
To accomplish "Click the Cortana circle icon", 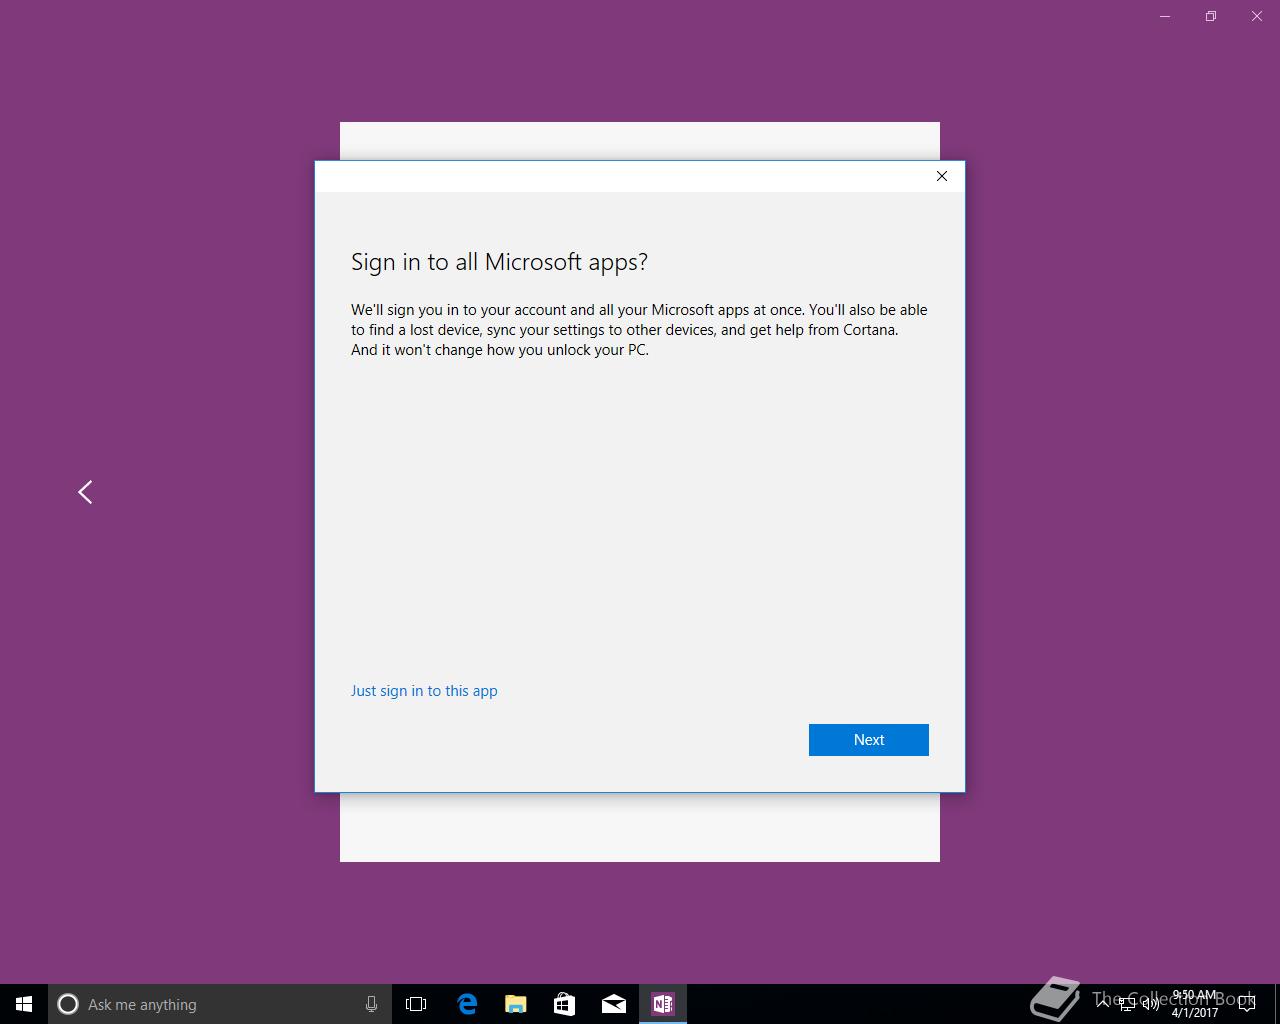I will (x=68, y=1004).
